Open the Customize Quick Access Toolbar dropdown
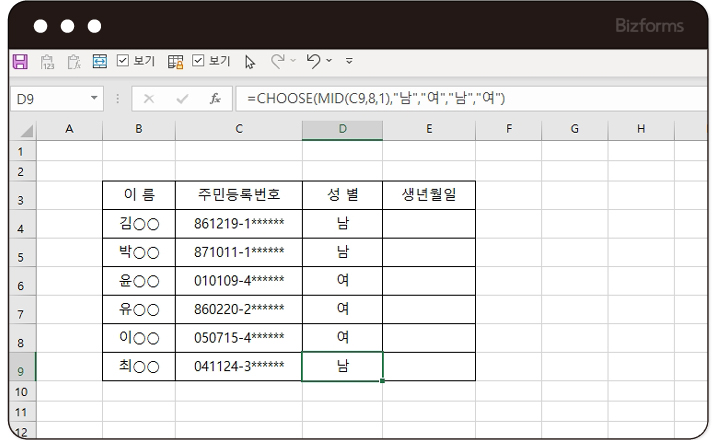The image size is (715, 440). (349, 60)
